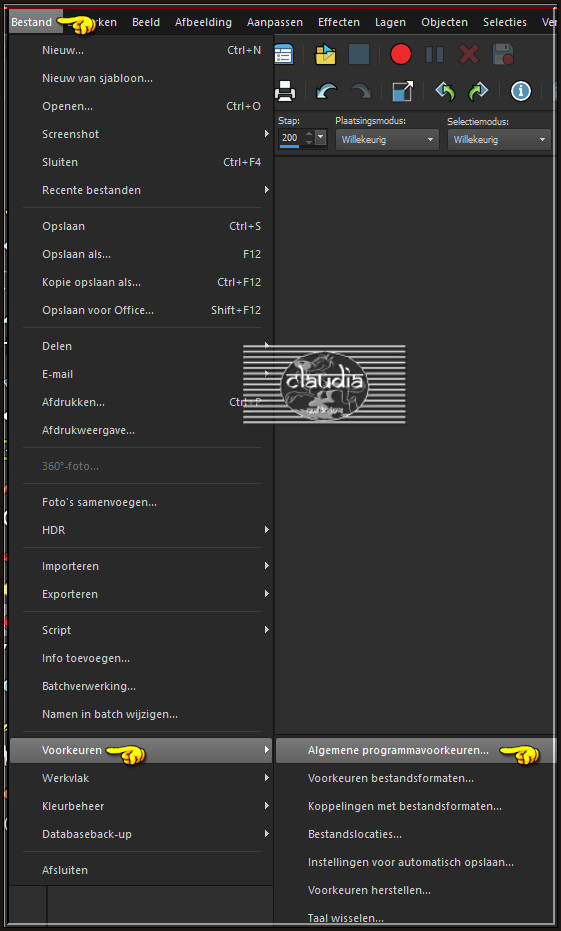The image size is (561, 931).
Task: Open the Effecten menu
Action: coord(339,22)
